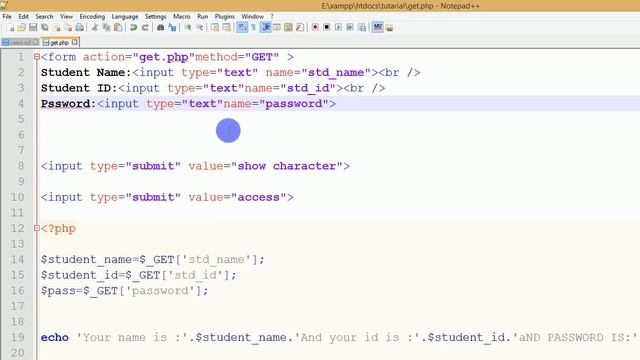Screen dimensions: 640x360
Task: Click the Redo arrow icon
Action: coord(145,27)
